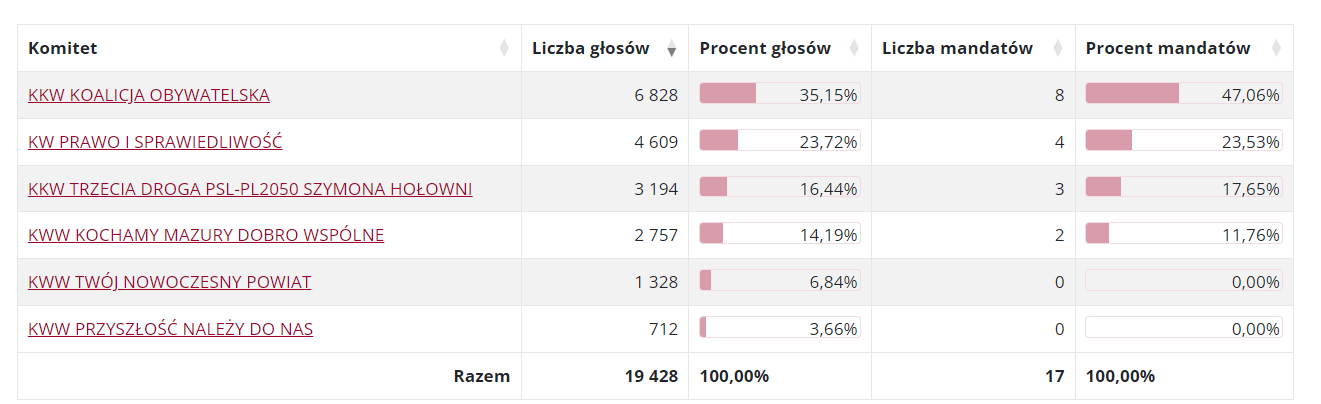The height and width of the screenshot is (404, 1321).
Task: Open KWW Kochamy Mazury Dobro Wspólne link
Action: coord(206,235)
